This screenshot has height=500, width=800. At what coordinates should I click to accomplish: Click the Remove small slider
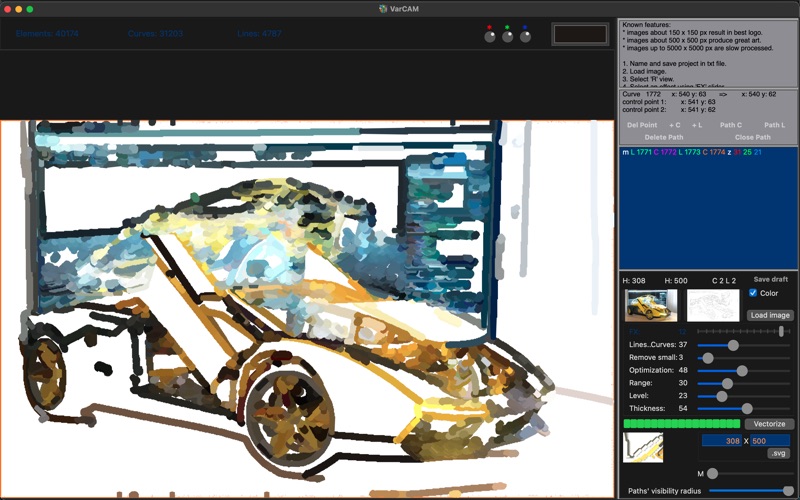click(743, 358)
